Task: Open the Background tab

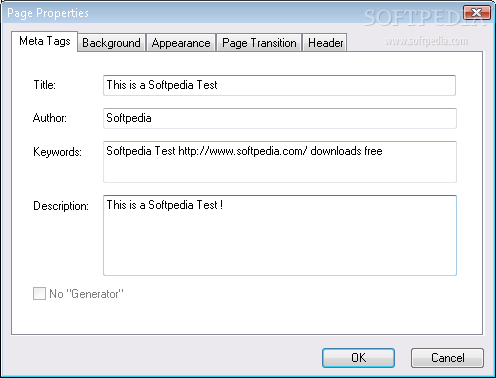Action: pyautogui.click(x=111, y=43)
